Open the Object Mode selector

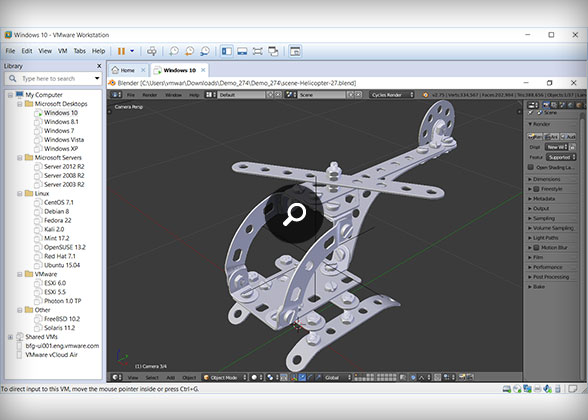(225, 377)
